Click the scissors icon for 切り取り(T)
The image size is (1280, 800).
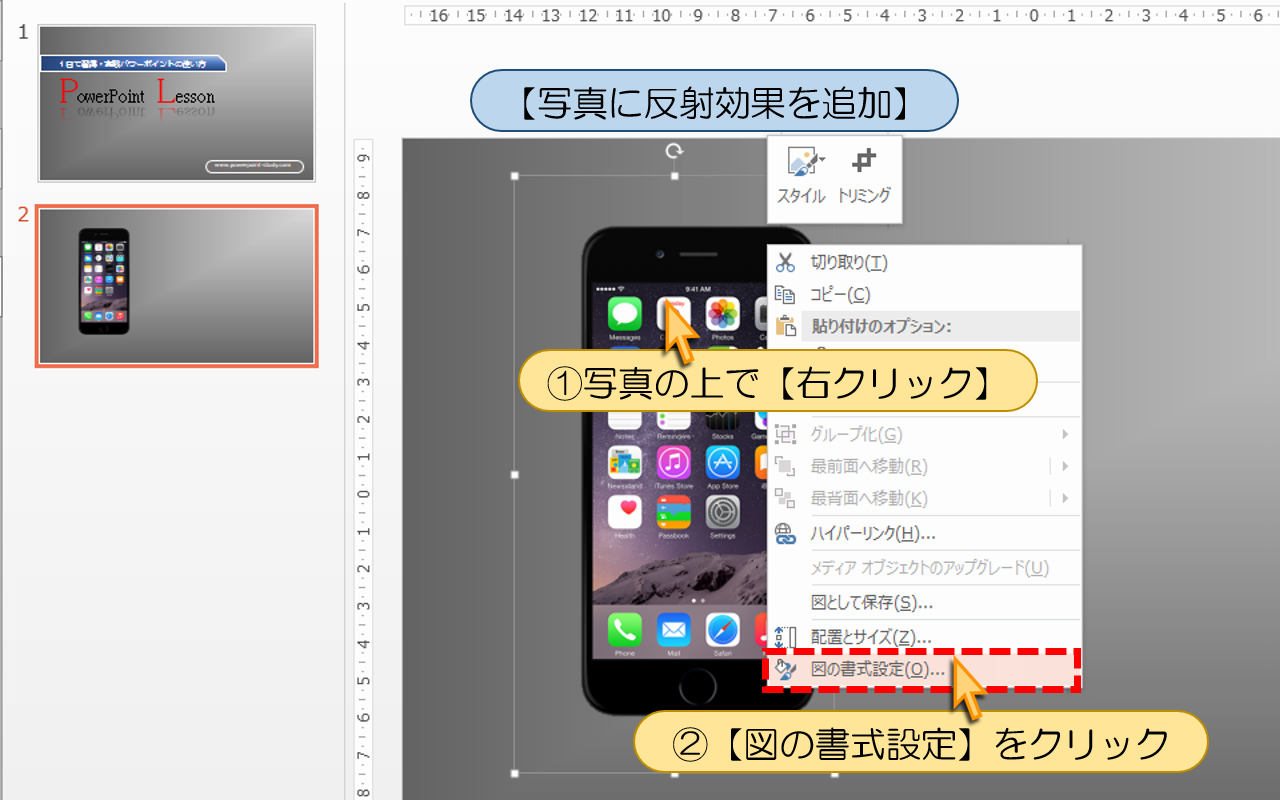(786, 263)
